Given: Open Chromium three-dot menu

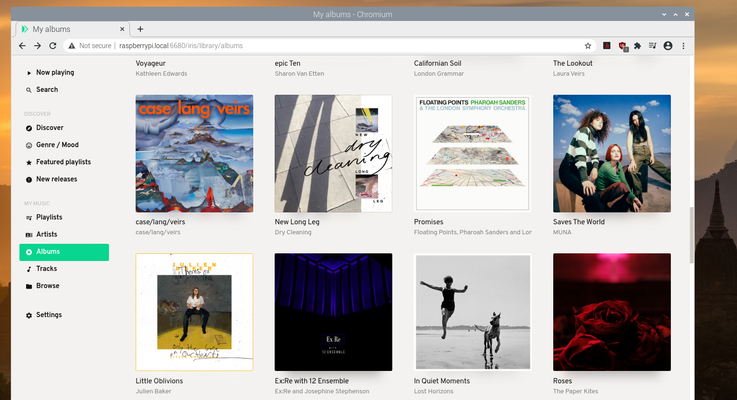Looking at the screenshot, I should click(684, 46).
